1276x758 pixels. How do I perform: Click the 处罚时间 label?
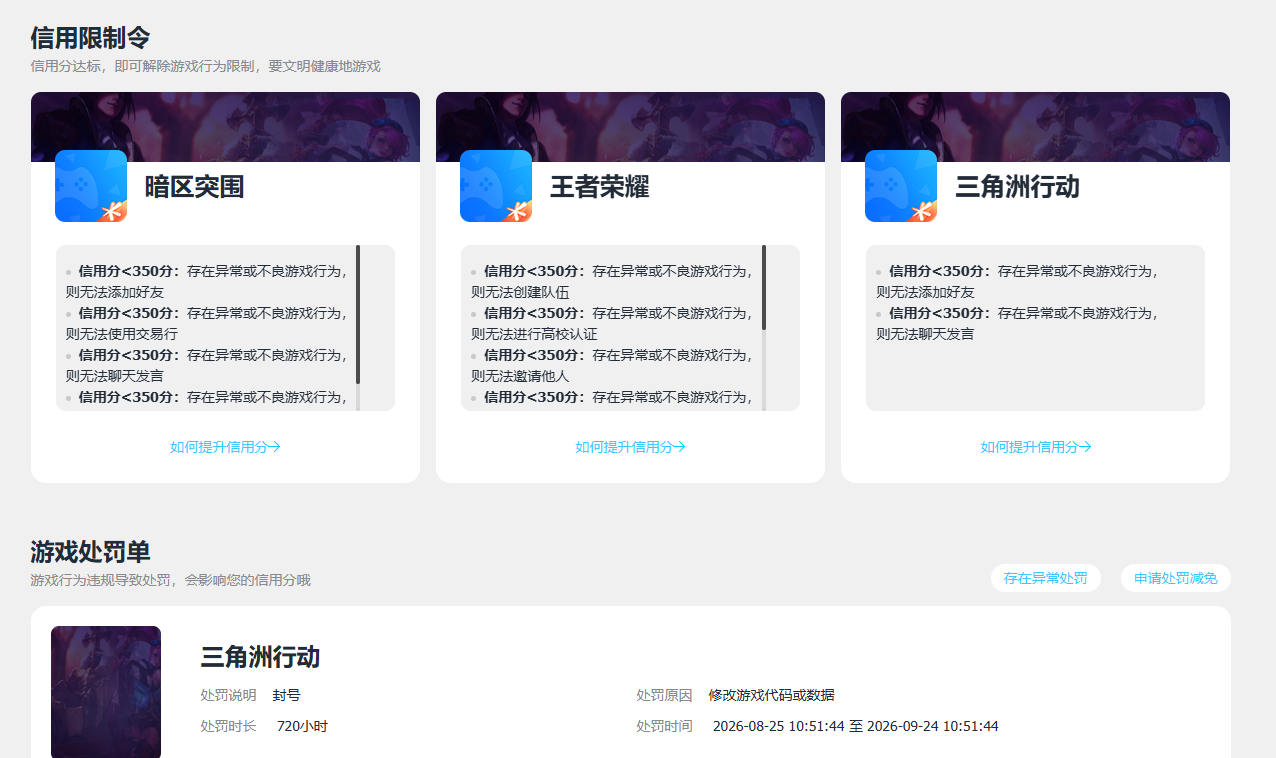coord(664,726)
